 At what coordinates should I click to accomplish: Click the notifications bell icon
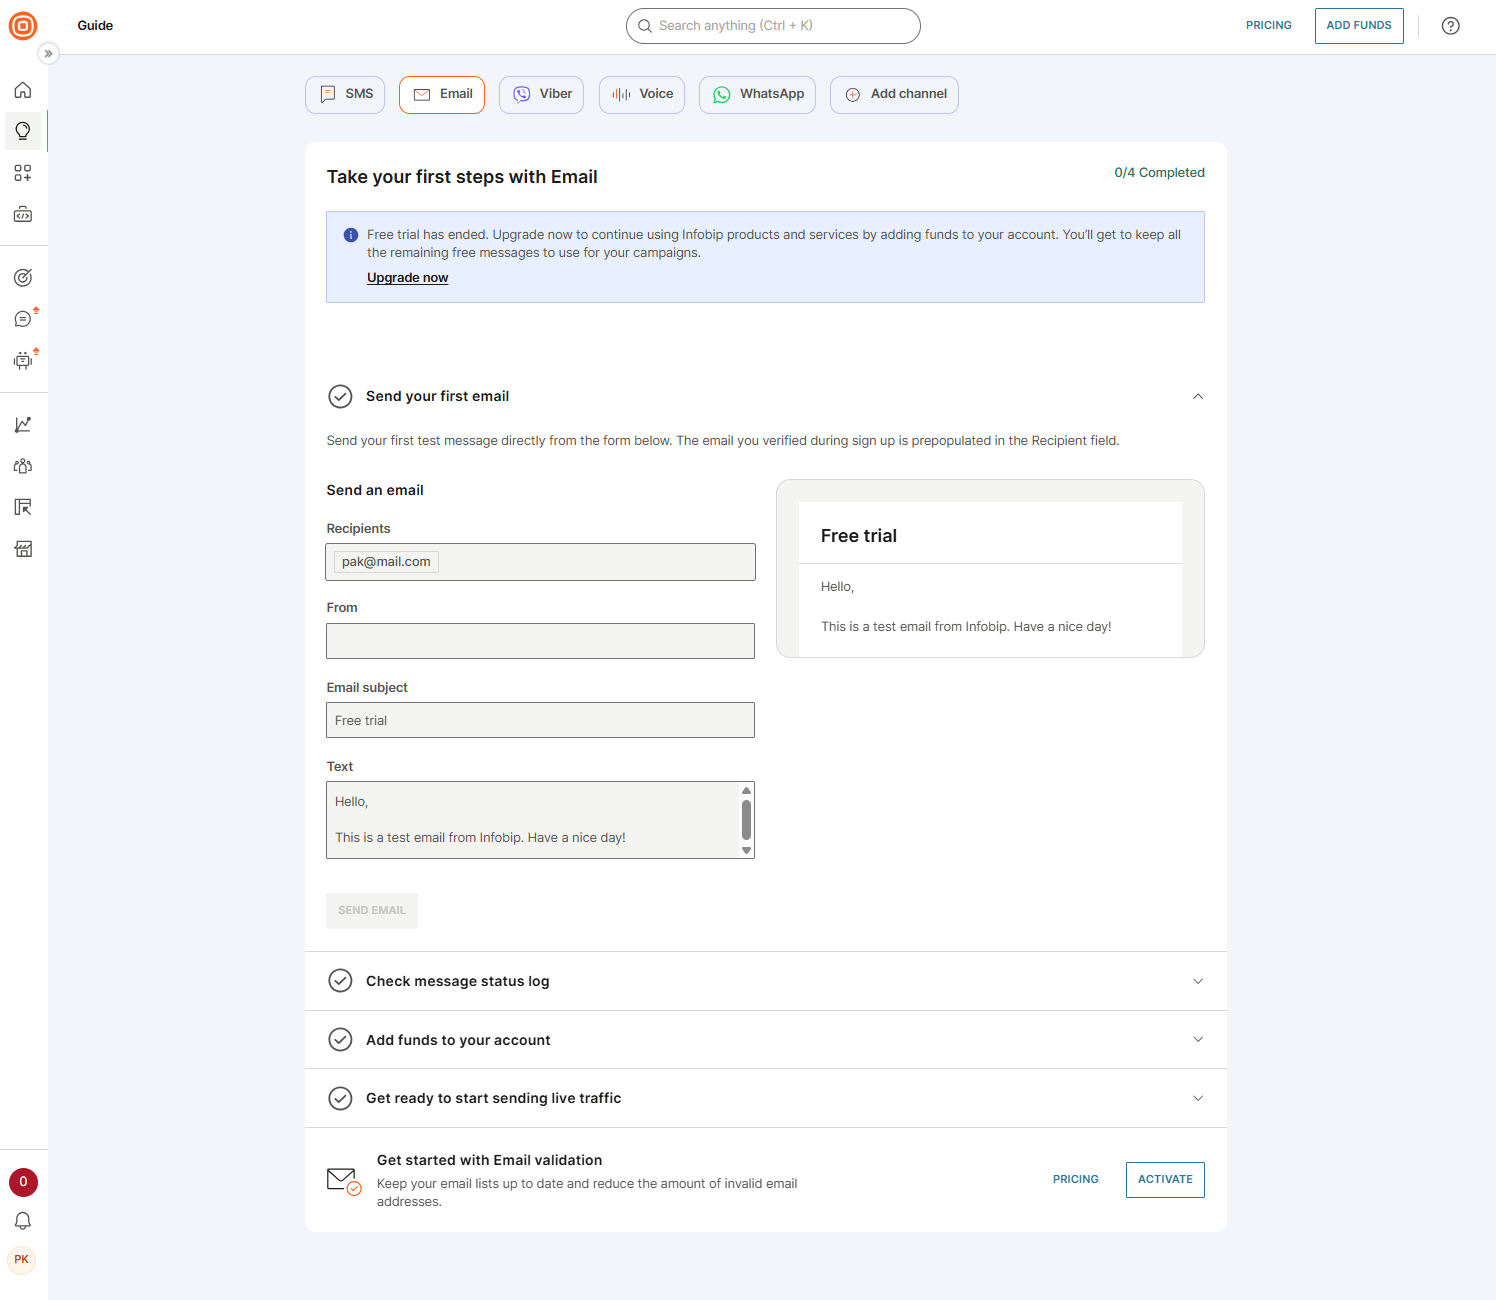pos(23,1221)
